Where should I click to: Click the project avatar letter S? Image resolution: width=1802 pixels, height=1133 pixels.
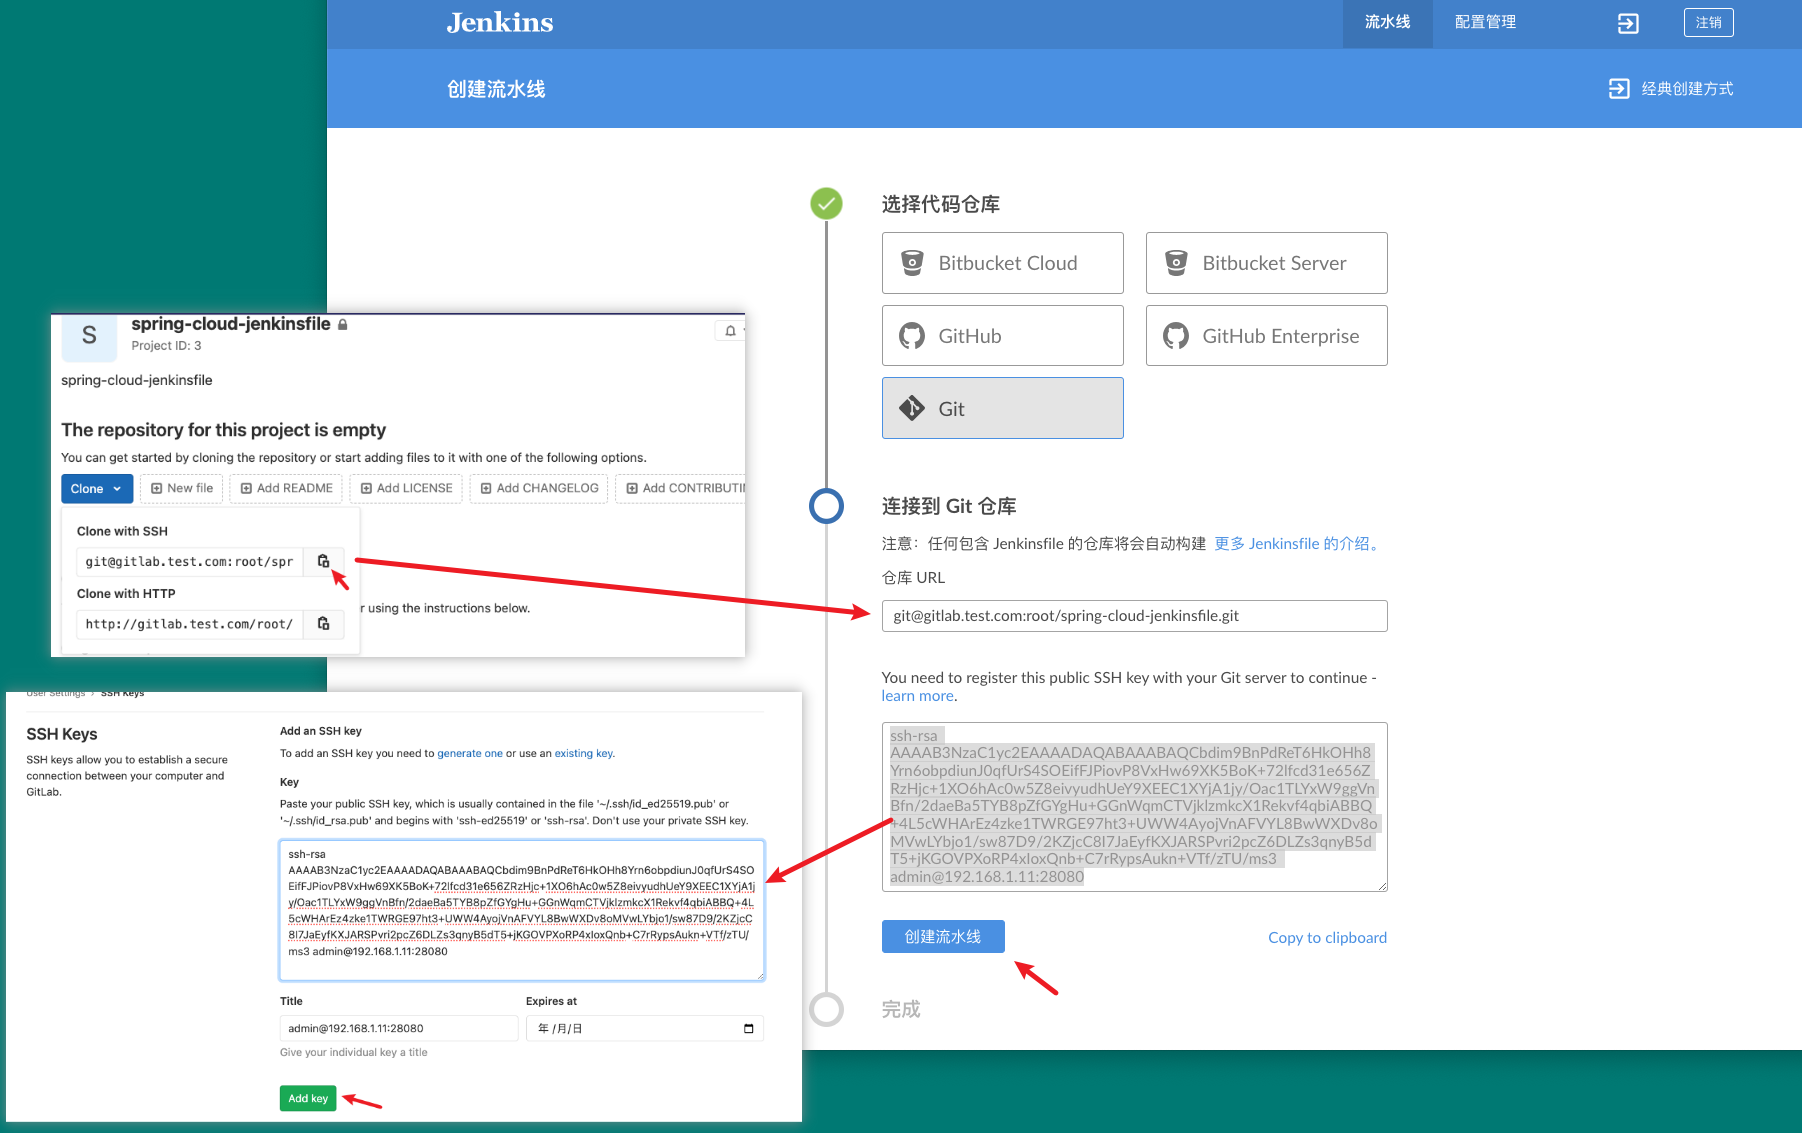tap(89, 336)
